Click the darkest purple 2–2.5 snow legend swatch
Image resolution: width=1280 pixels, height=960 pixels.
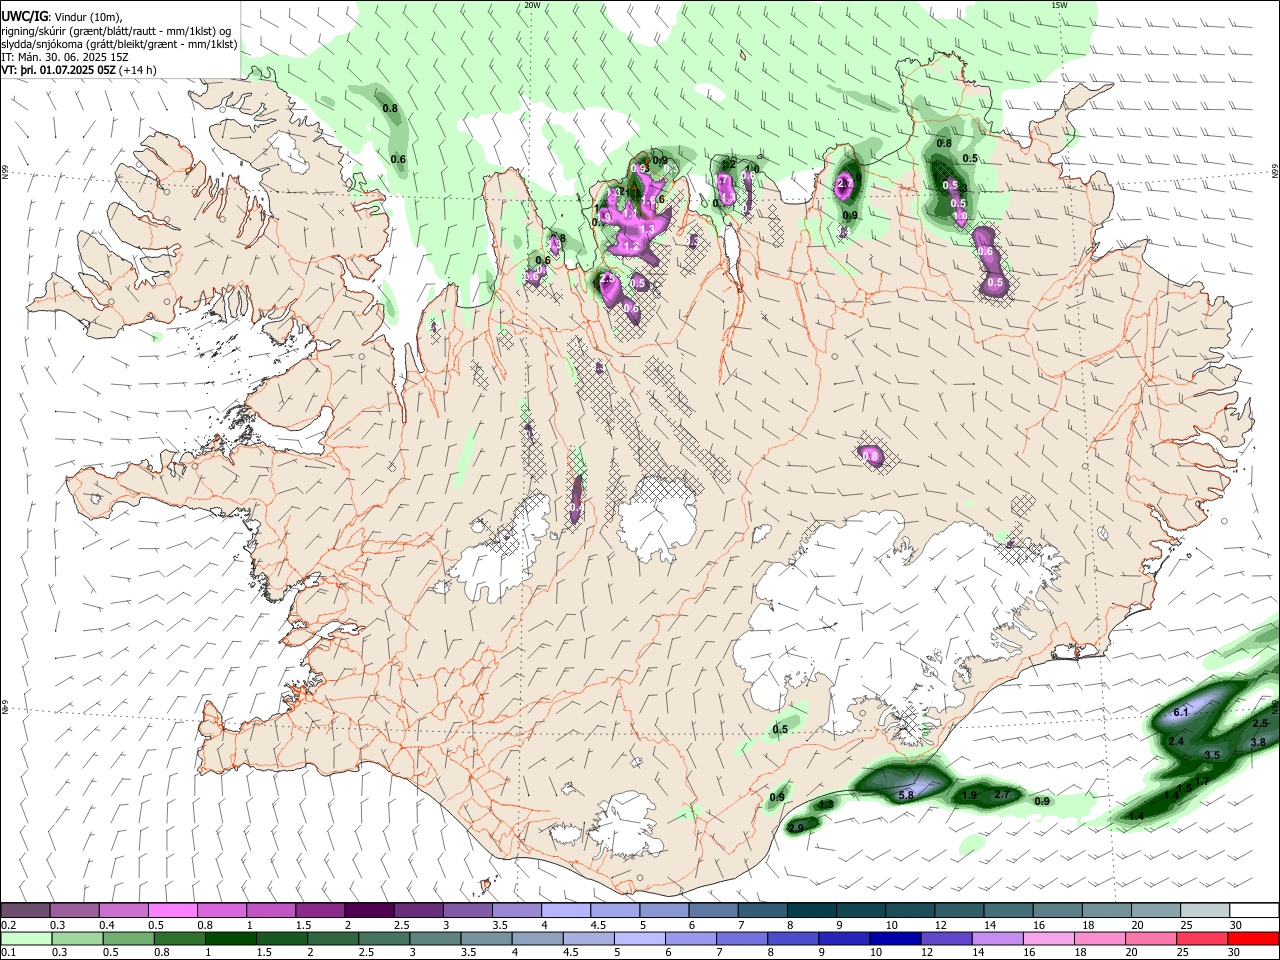369,910
